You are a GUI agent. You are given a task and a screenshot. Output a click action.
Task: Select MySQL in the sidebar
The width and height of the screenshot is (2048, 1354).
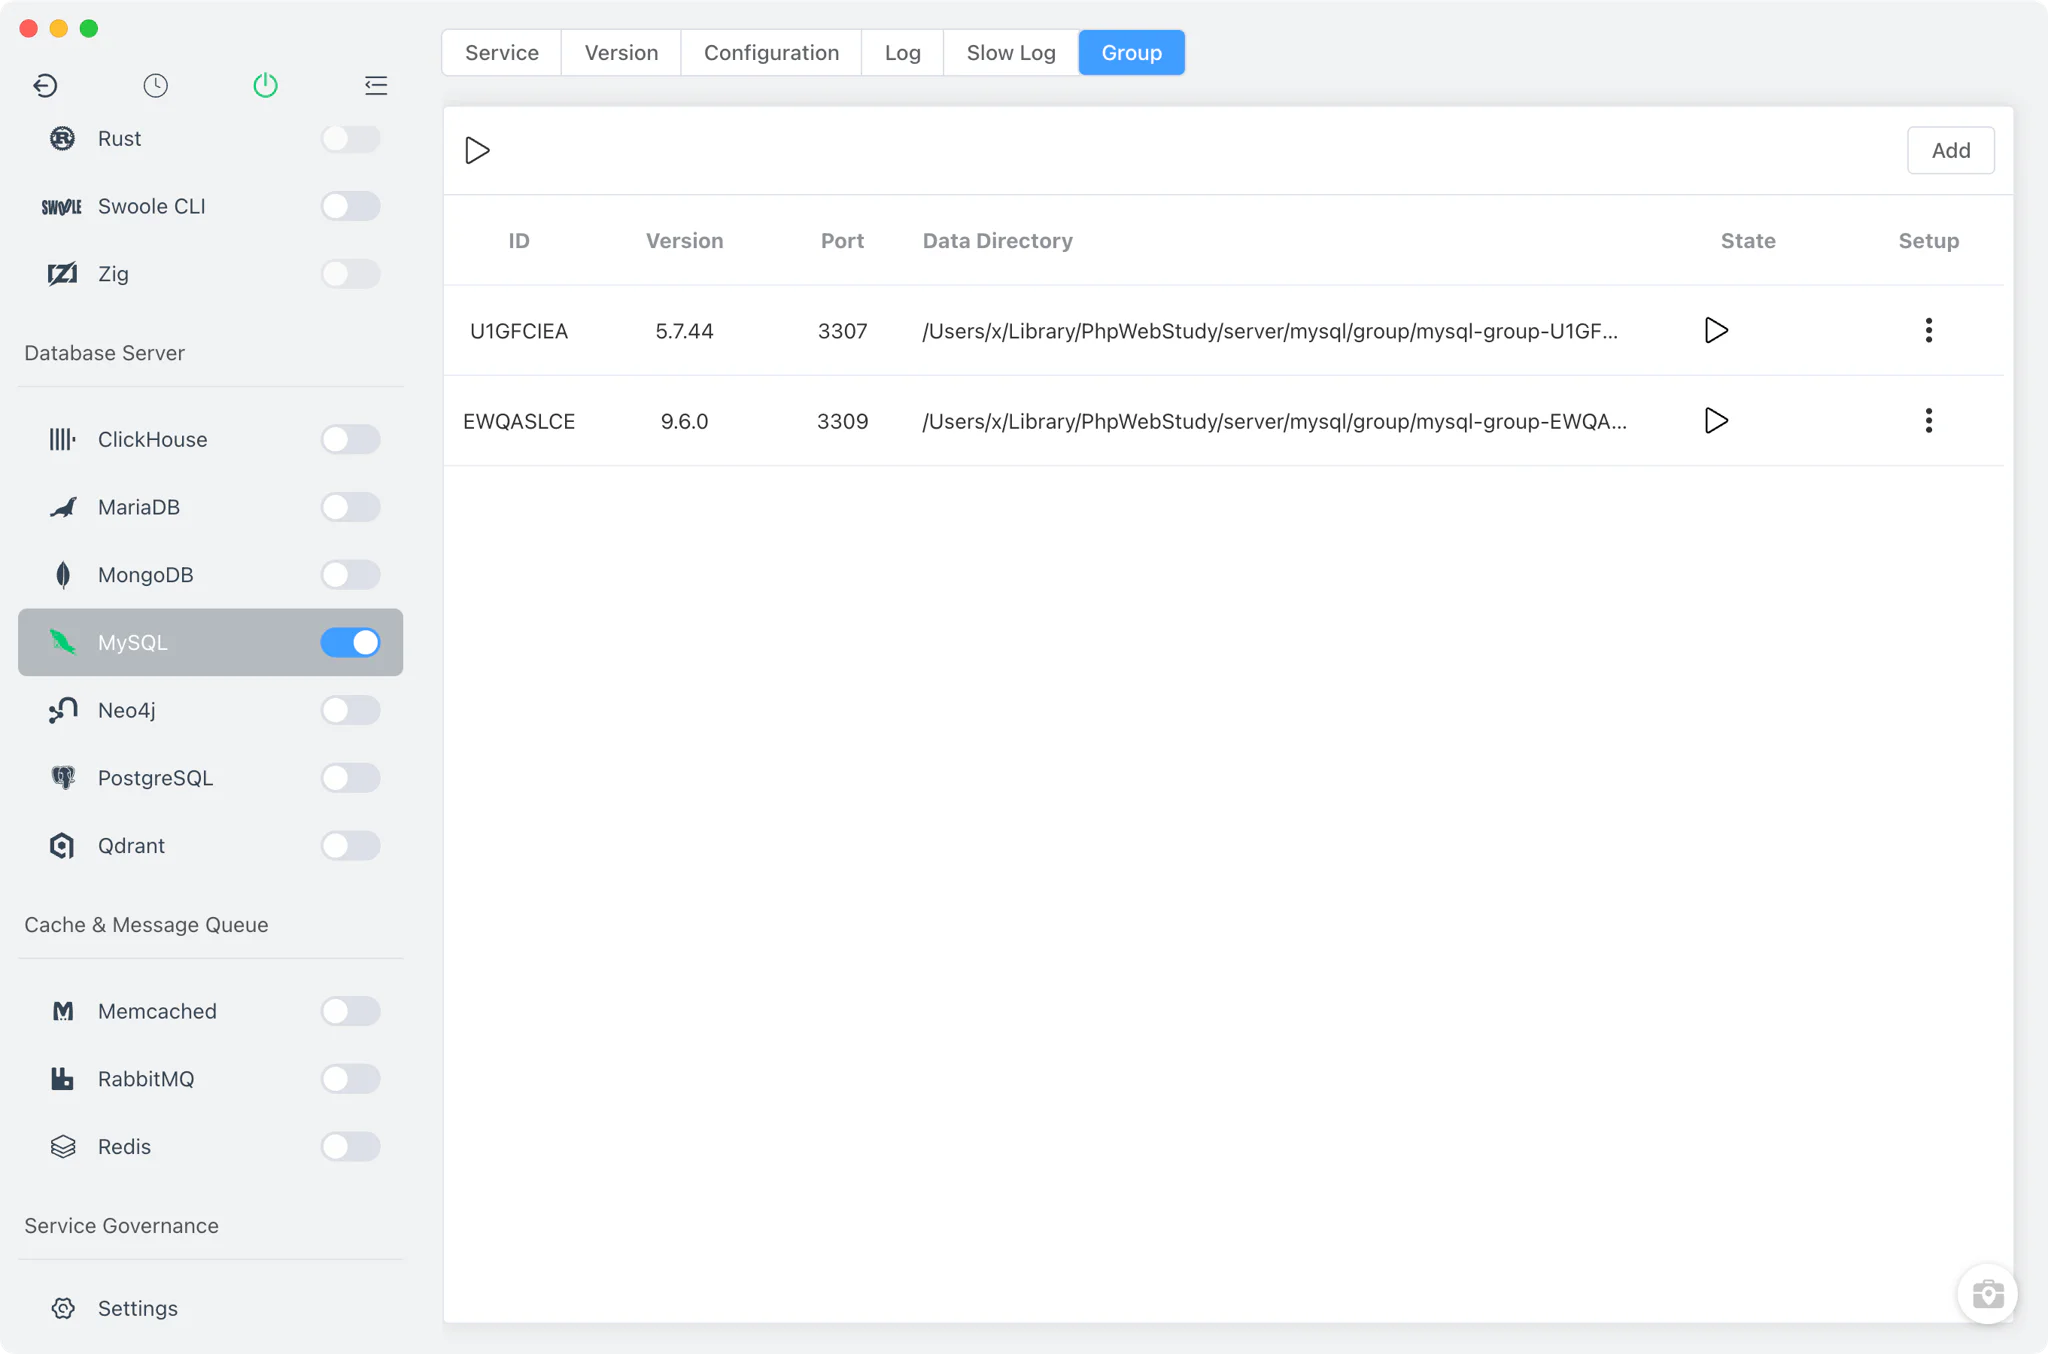(210, 642)
